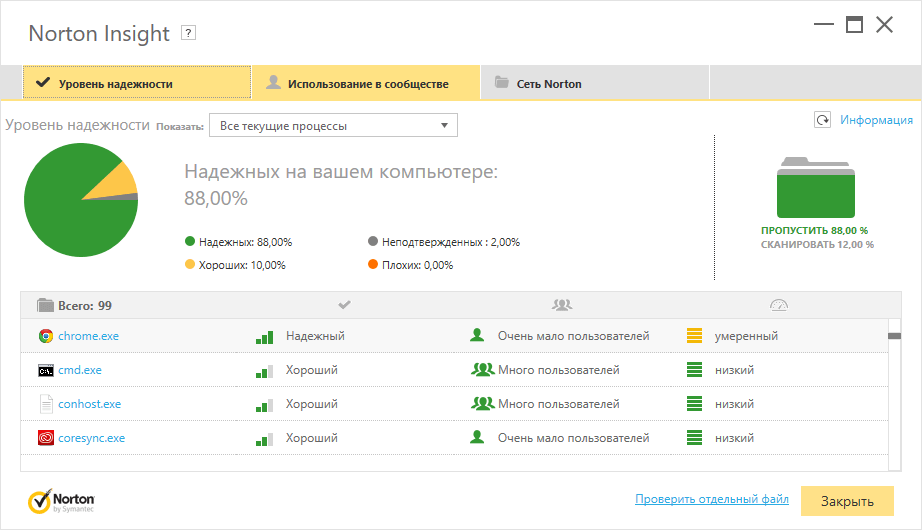The width and height of the screenshot is (922, 530).
Task: Click the orange Плохих legend dot
Action: [x=373, y=264]
